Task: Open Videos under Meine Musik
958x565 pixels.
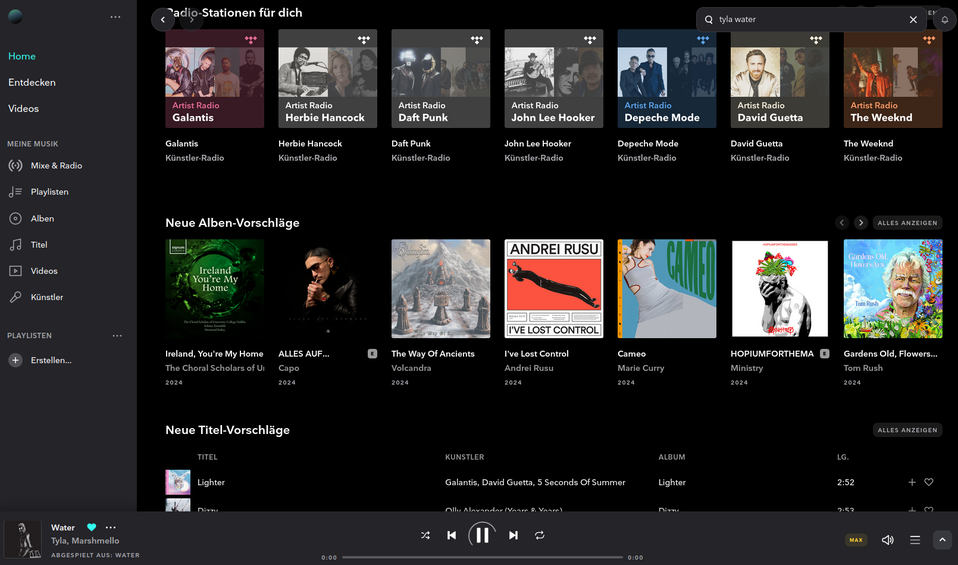Action: tap(44, 271)
